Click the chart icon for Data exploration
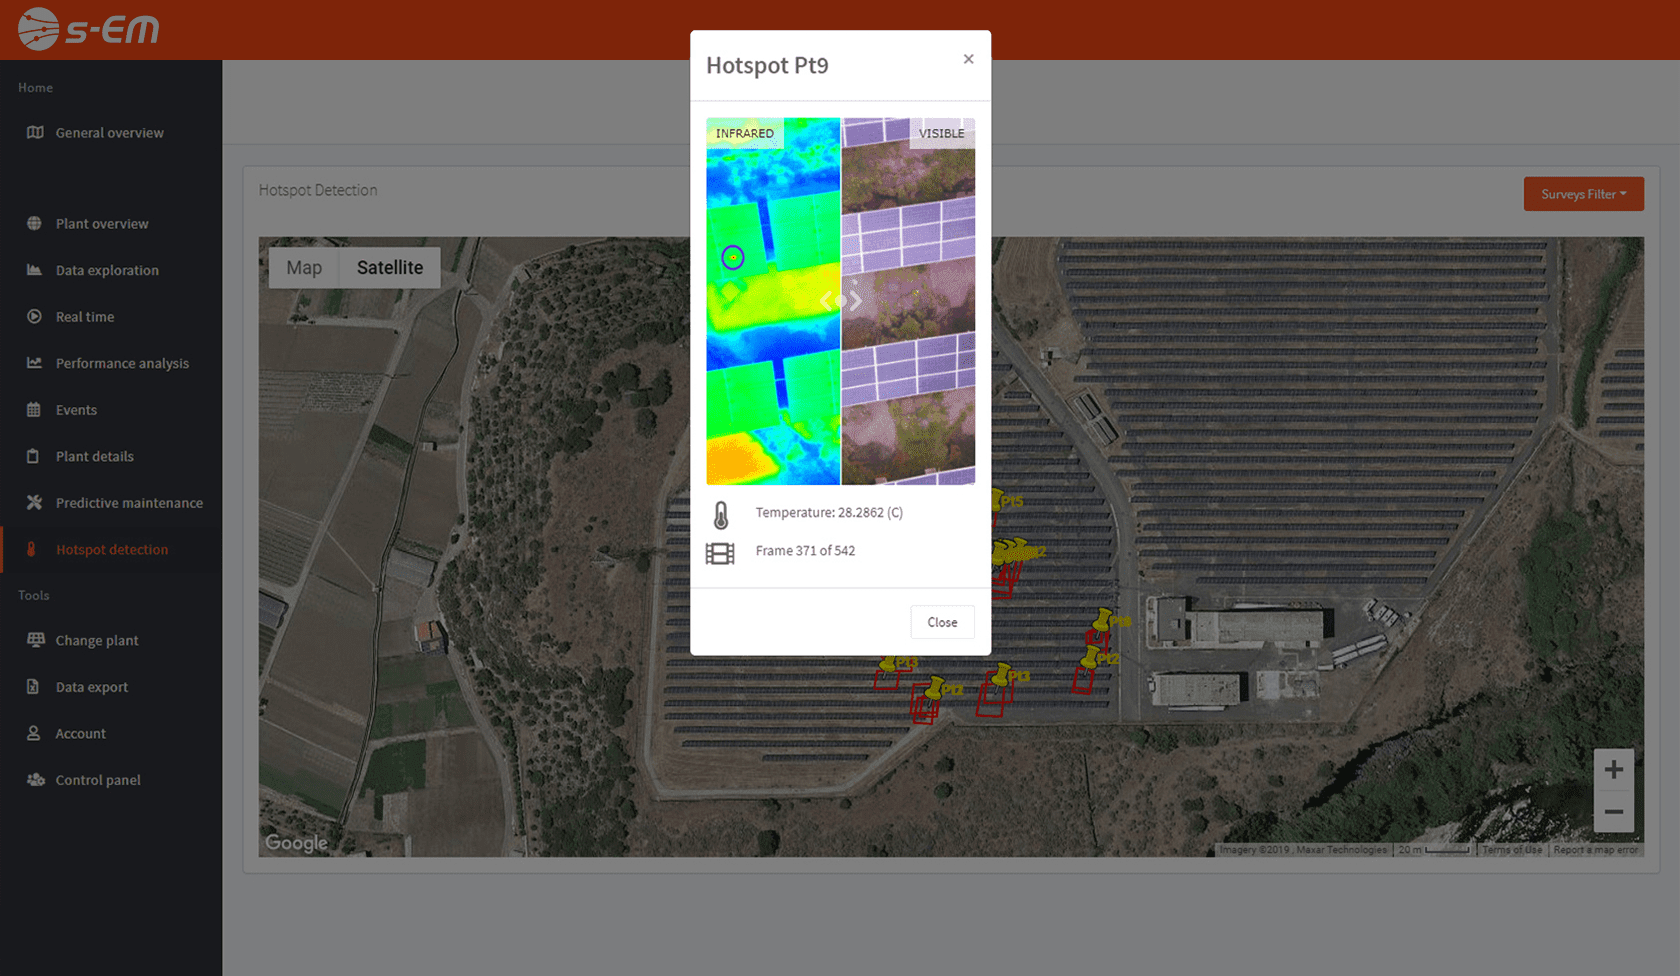The height and width of the screenshot is (976, 1680). tap(35, 270)
